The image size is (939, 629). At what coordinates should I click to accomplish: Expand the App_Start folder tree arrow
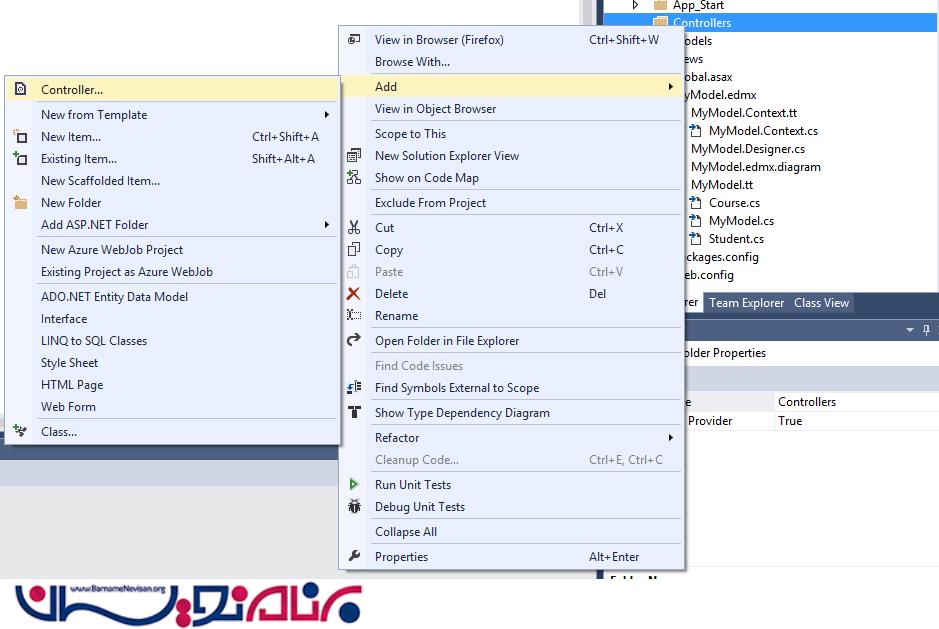tap(635, 5)
